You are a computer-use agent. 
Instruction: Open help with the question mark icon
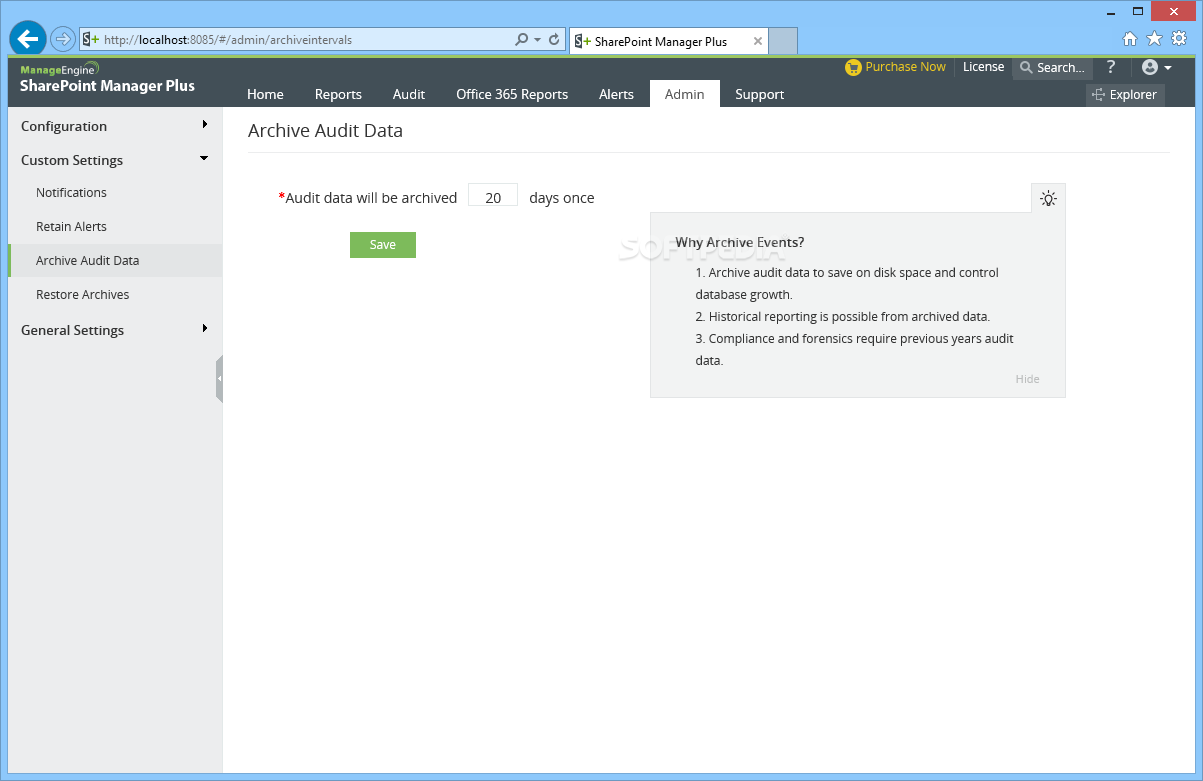(1111, 67)
